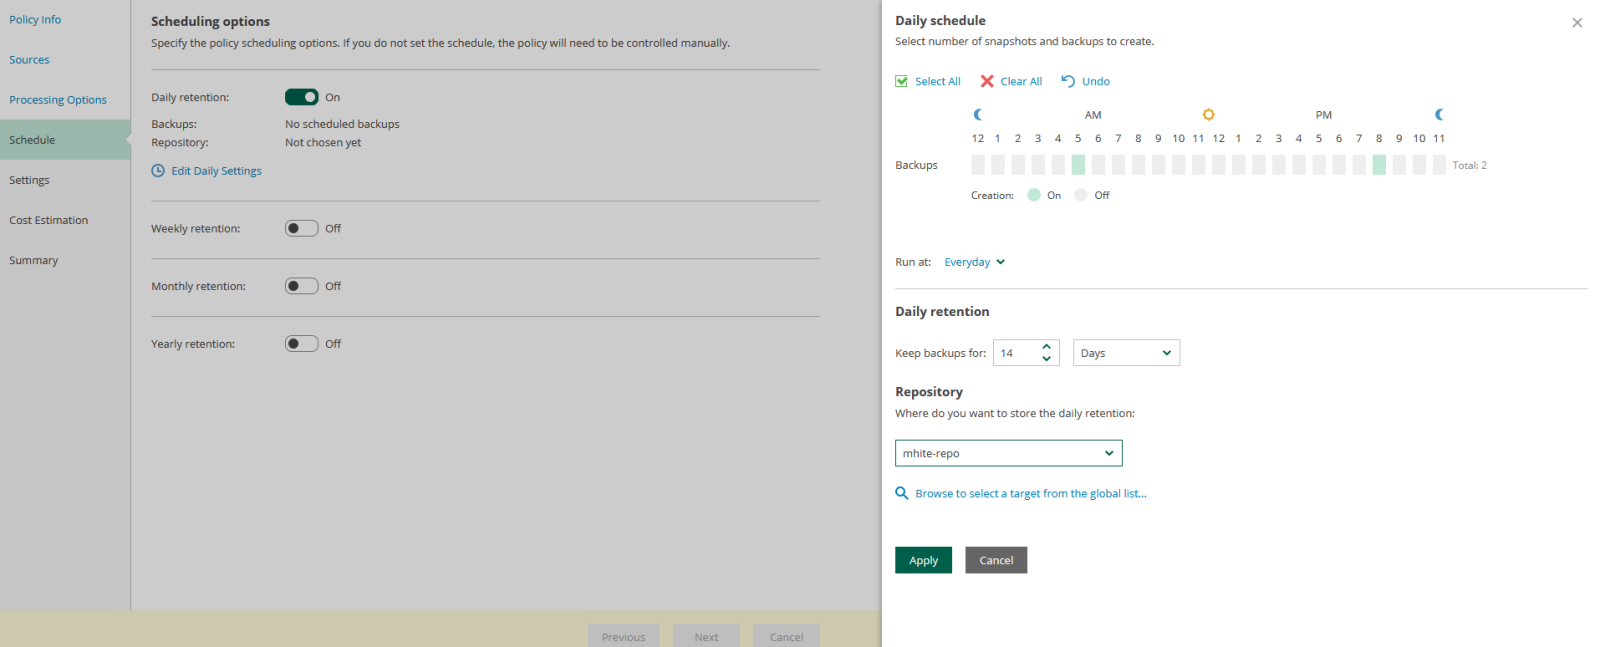Click the Keep backups for number field

1016,353
